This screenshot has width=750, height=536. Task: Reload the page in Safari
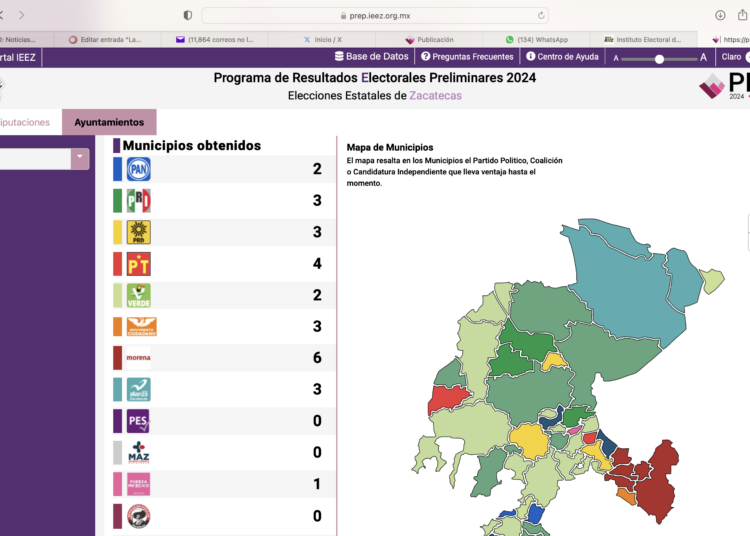click(542, 15)
